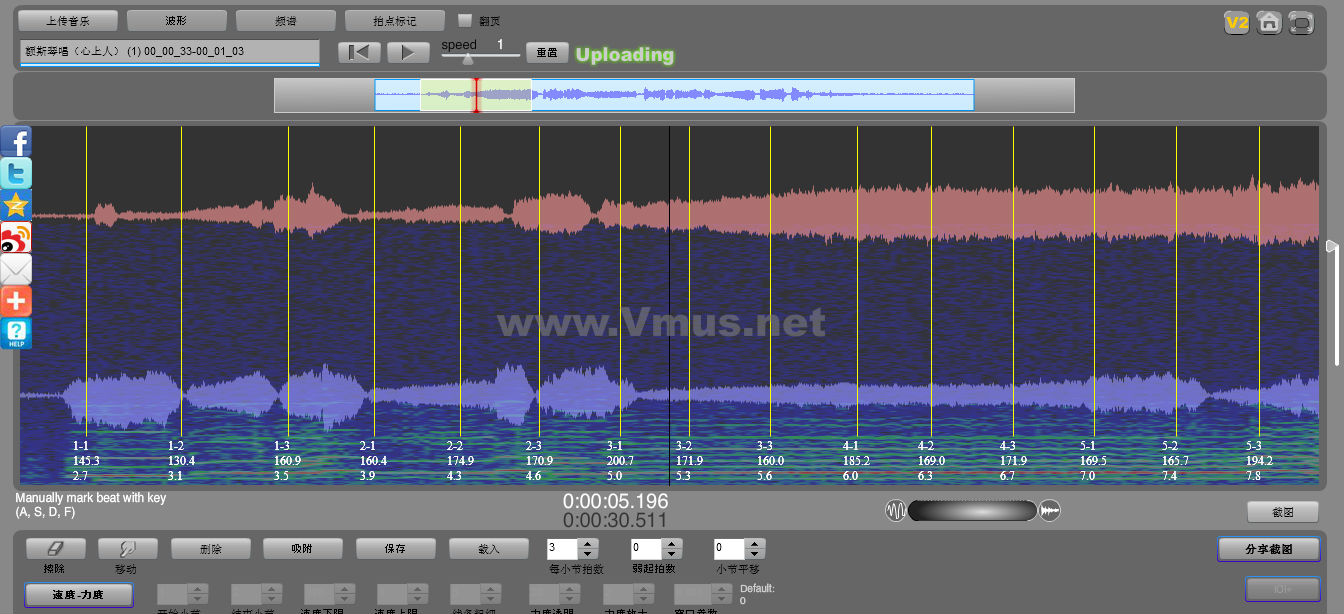Switch to the 波形 waveform view
This screenshot has width=1344, height=614.
click(x=176, y=20)
